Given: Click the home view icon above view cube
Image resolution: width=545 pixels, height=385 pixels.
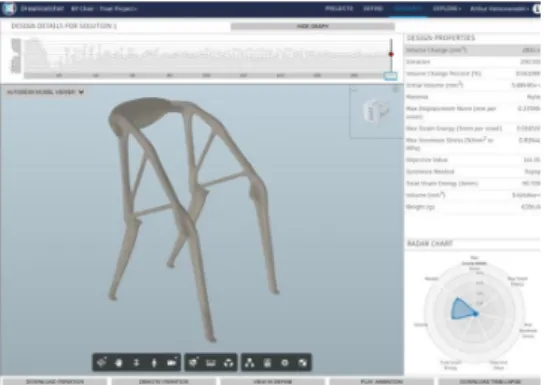Looking at the screenshot, I should coord(354,91).
